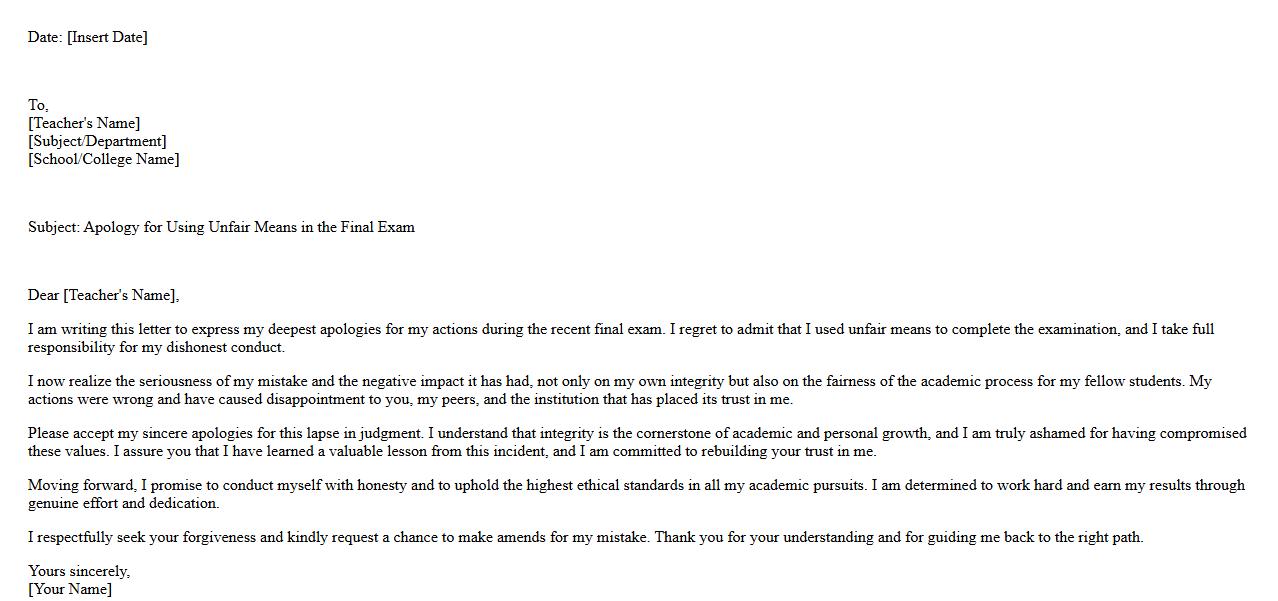
Task: Click the [School/College Name] placeholder
Action: click(104, 159)
